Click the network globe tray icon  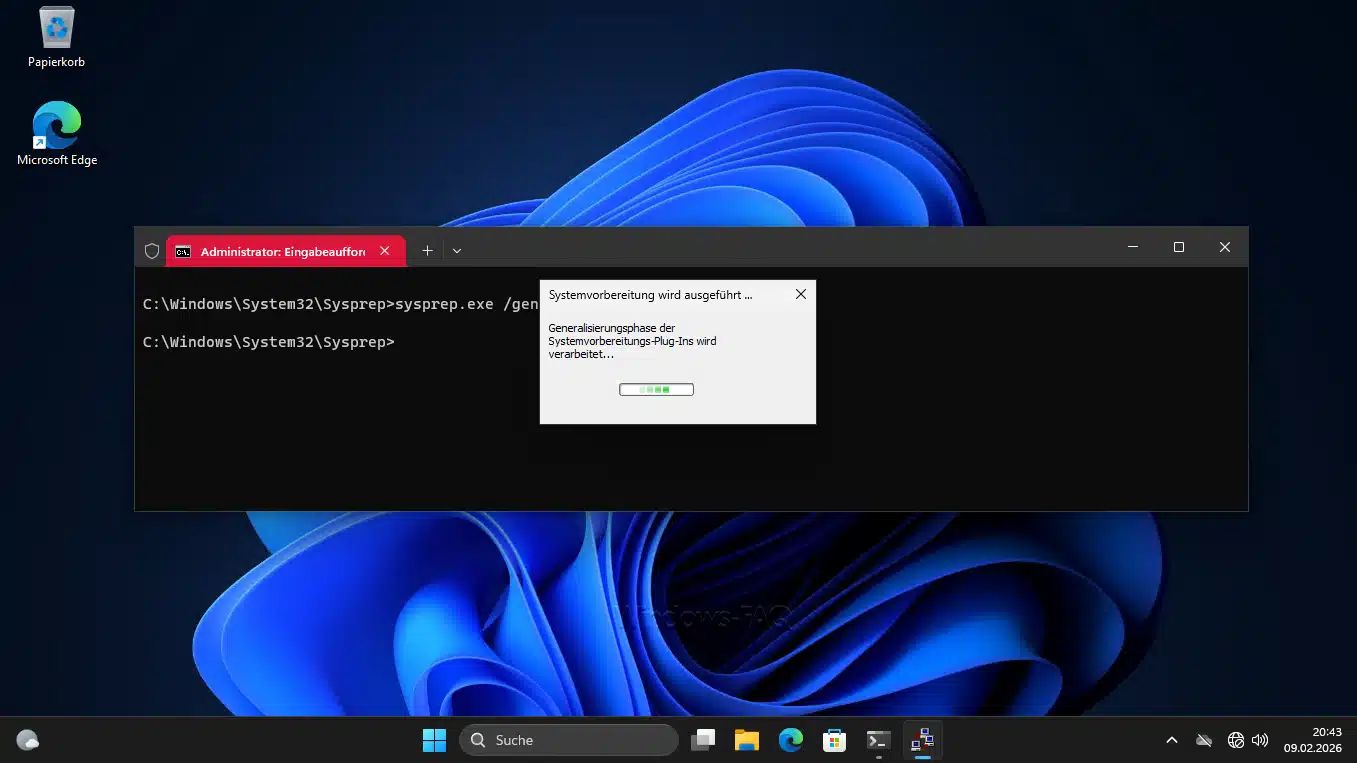coord(1236,740)
